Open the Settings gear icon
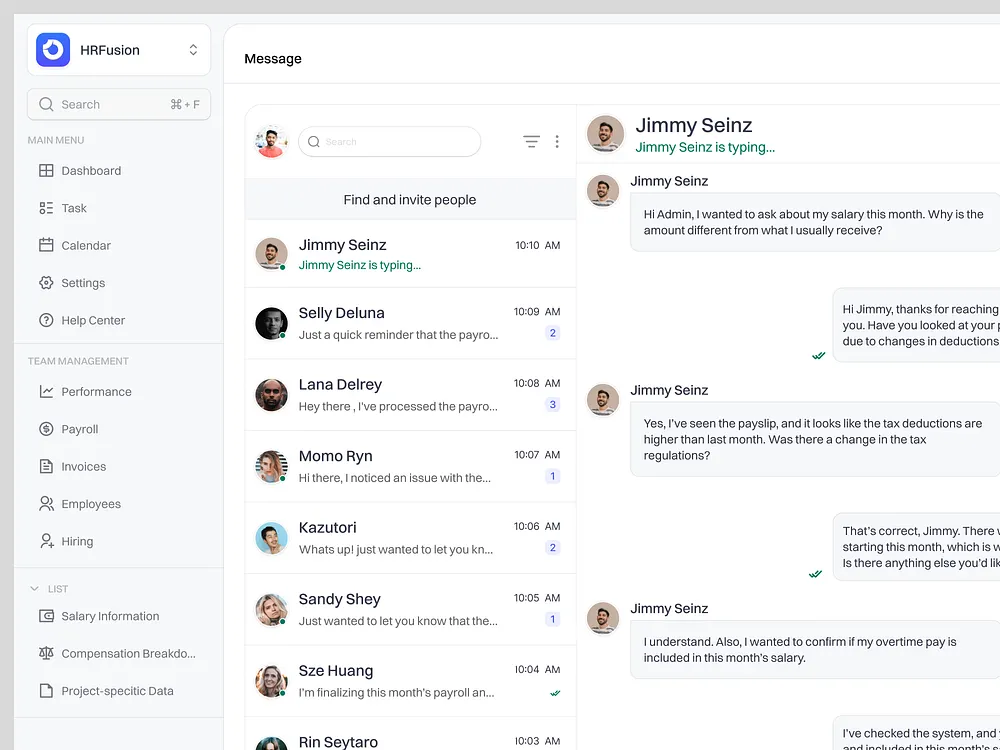This screenshot has width=1000, height=750. 46,282
